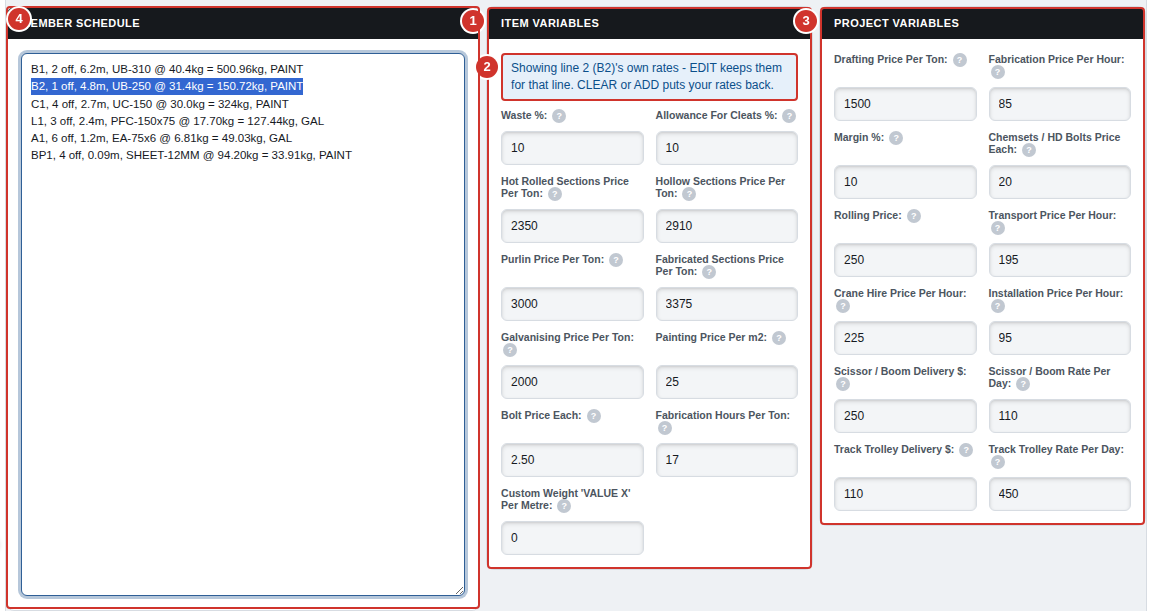
Task: Edit Hollow Sections price 2910 field
Action: tap(726, 226)
